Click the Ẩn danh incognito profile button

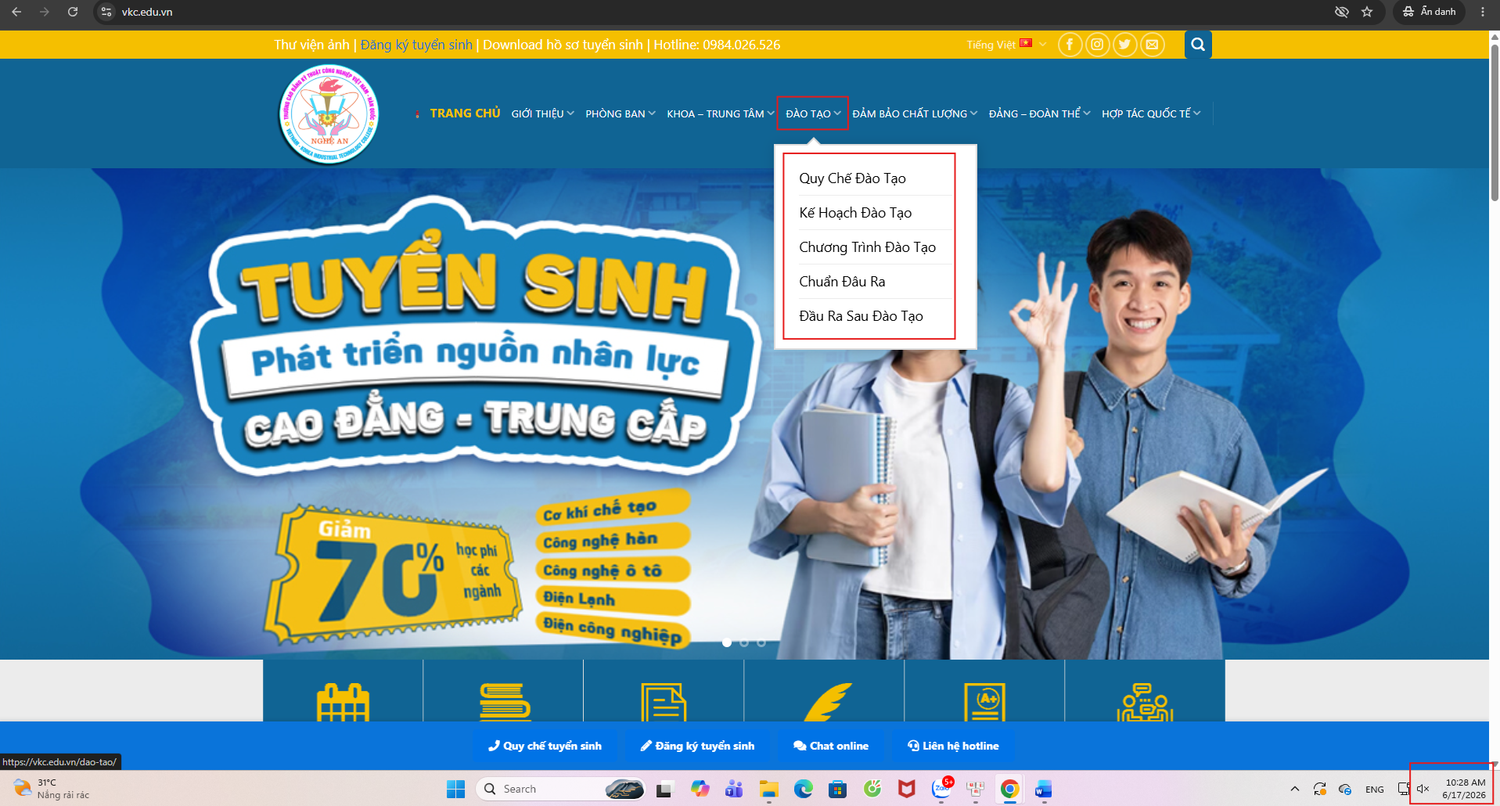pos(1429,12)
